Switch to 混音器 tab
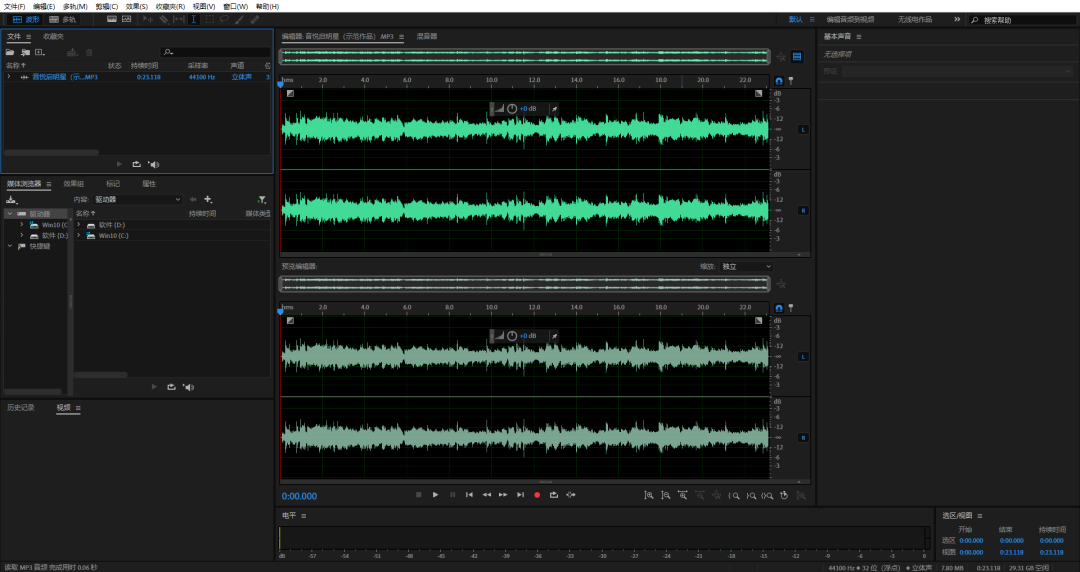This screenshot has width=1080, height=572. point(427,37)
